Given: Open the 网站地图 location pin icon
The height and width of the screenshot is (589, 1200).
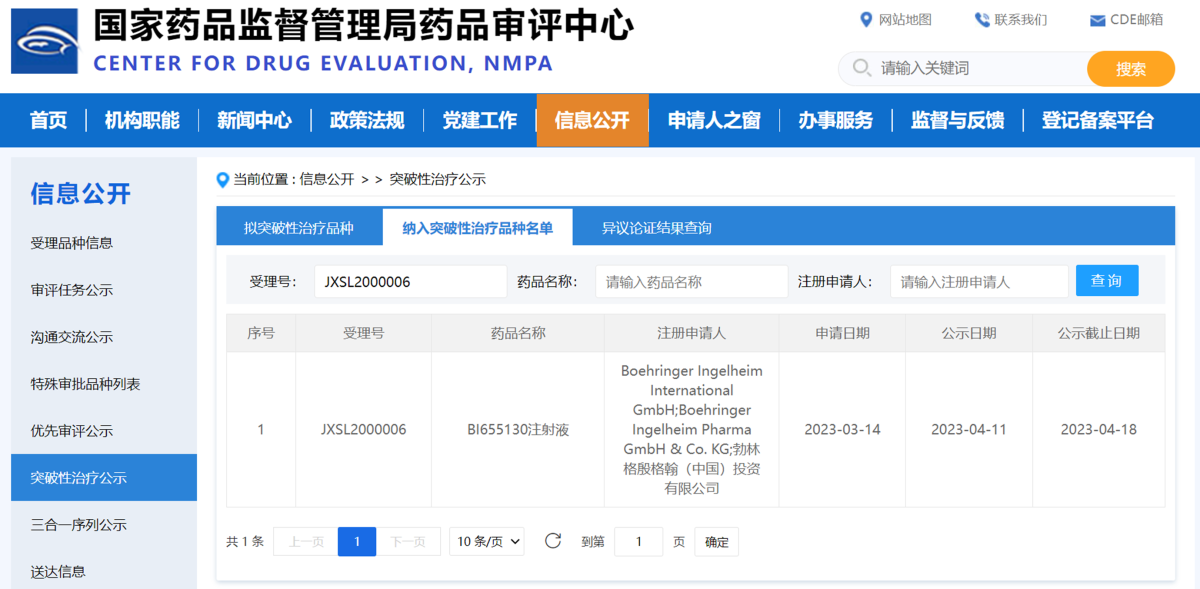Looking at the screenshot, I should 866,20.
